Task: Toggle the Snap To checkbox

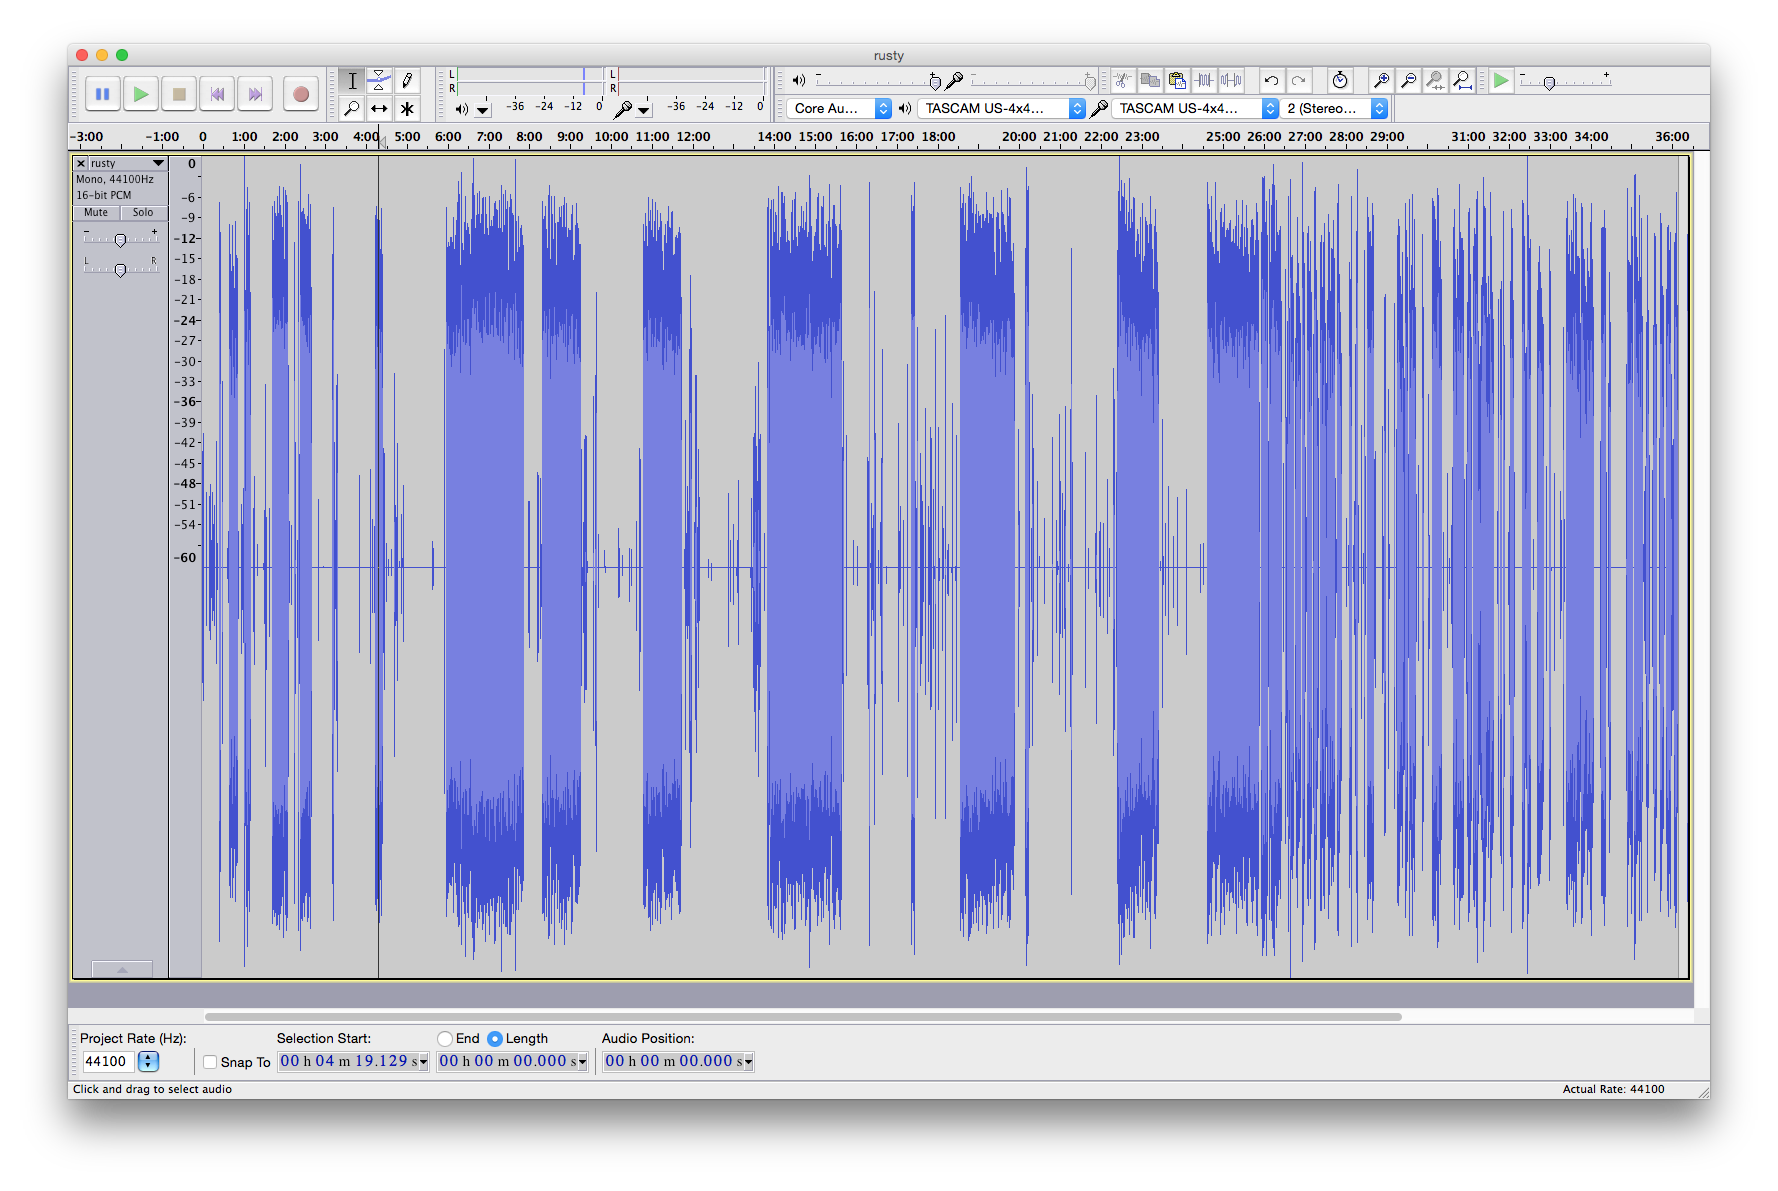Action: pyautogui.click(x=210, y=1062)
